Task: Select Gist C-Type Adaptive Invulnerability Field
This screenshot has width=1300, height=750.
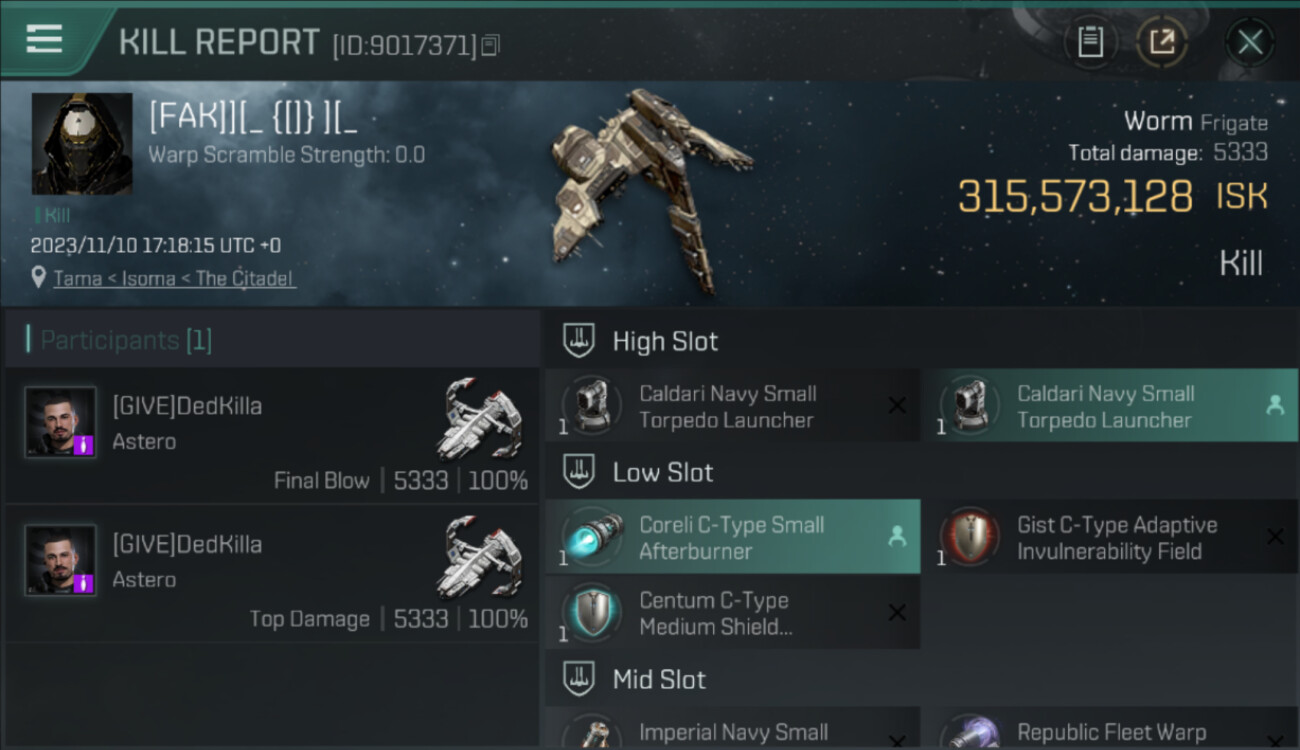Action: click(x=1110, y=537)
